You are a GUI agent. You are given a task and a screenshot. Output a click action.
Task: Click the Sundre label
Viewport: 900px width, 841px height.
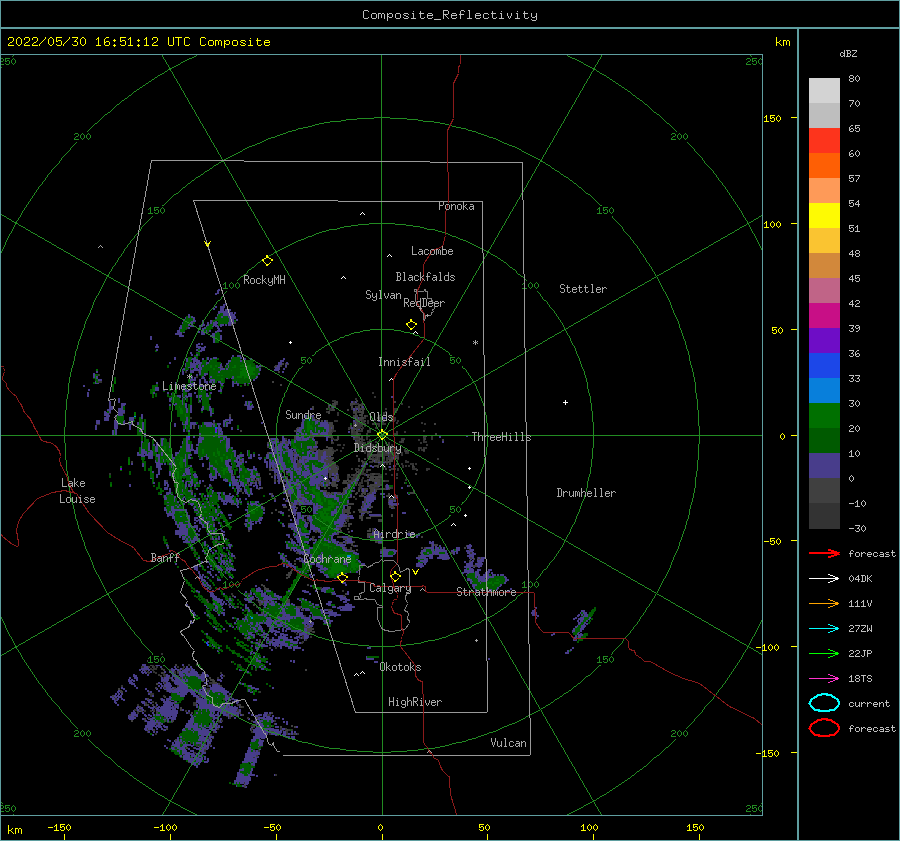(x=303, y=414)
